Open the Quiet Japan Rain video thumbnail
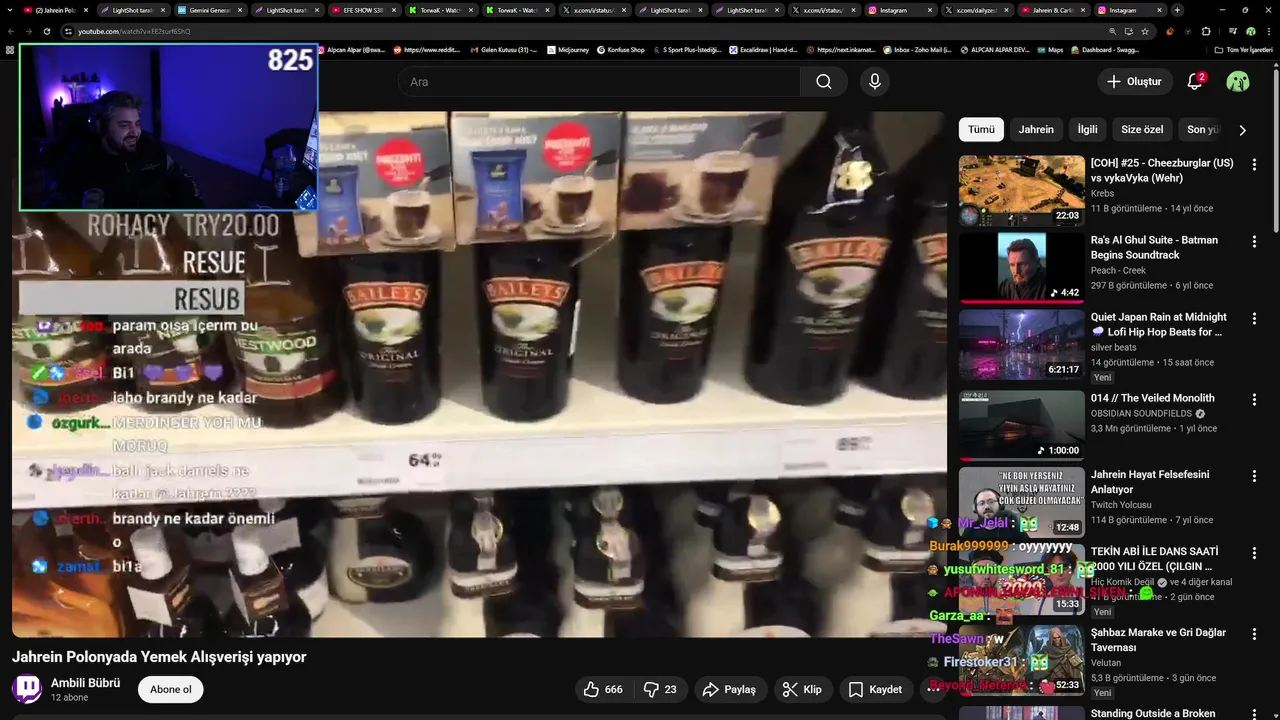Viewport: 1280px width, 720px height. [1021, 344]
